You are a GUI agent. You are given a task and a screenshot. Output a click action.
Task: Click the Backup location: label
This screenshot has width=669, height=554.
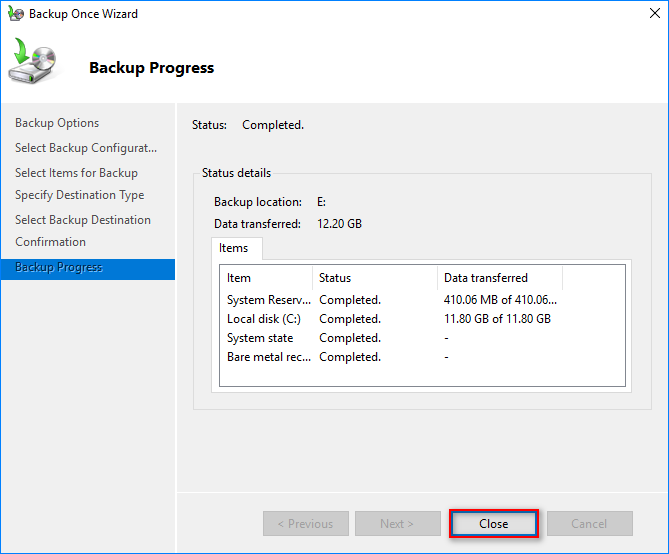tap(258, 202)
